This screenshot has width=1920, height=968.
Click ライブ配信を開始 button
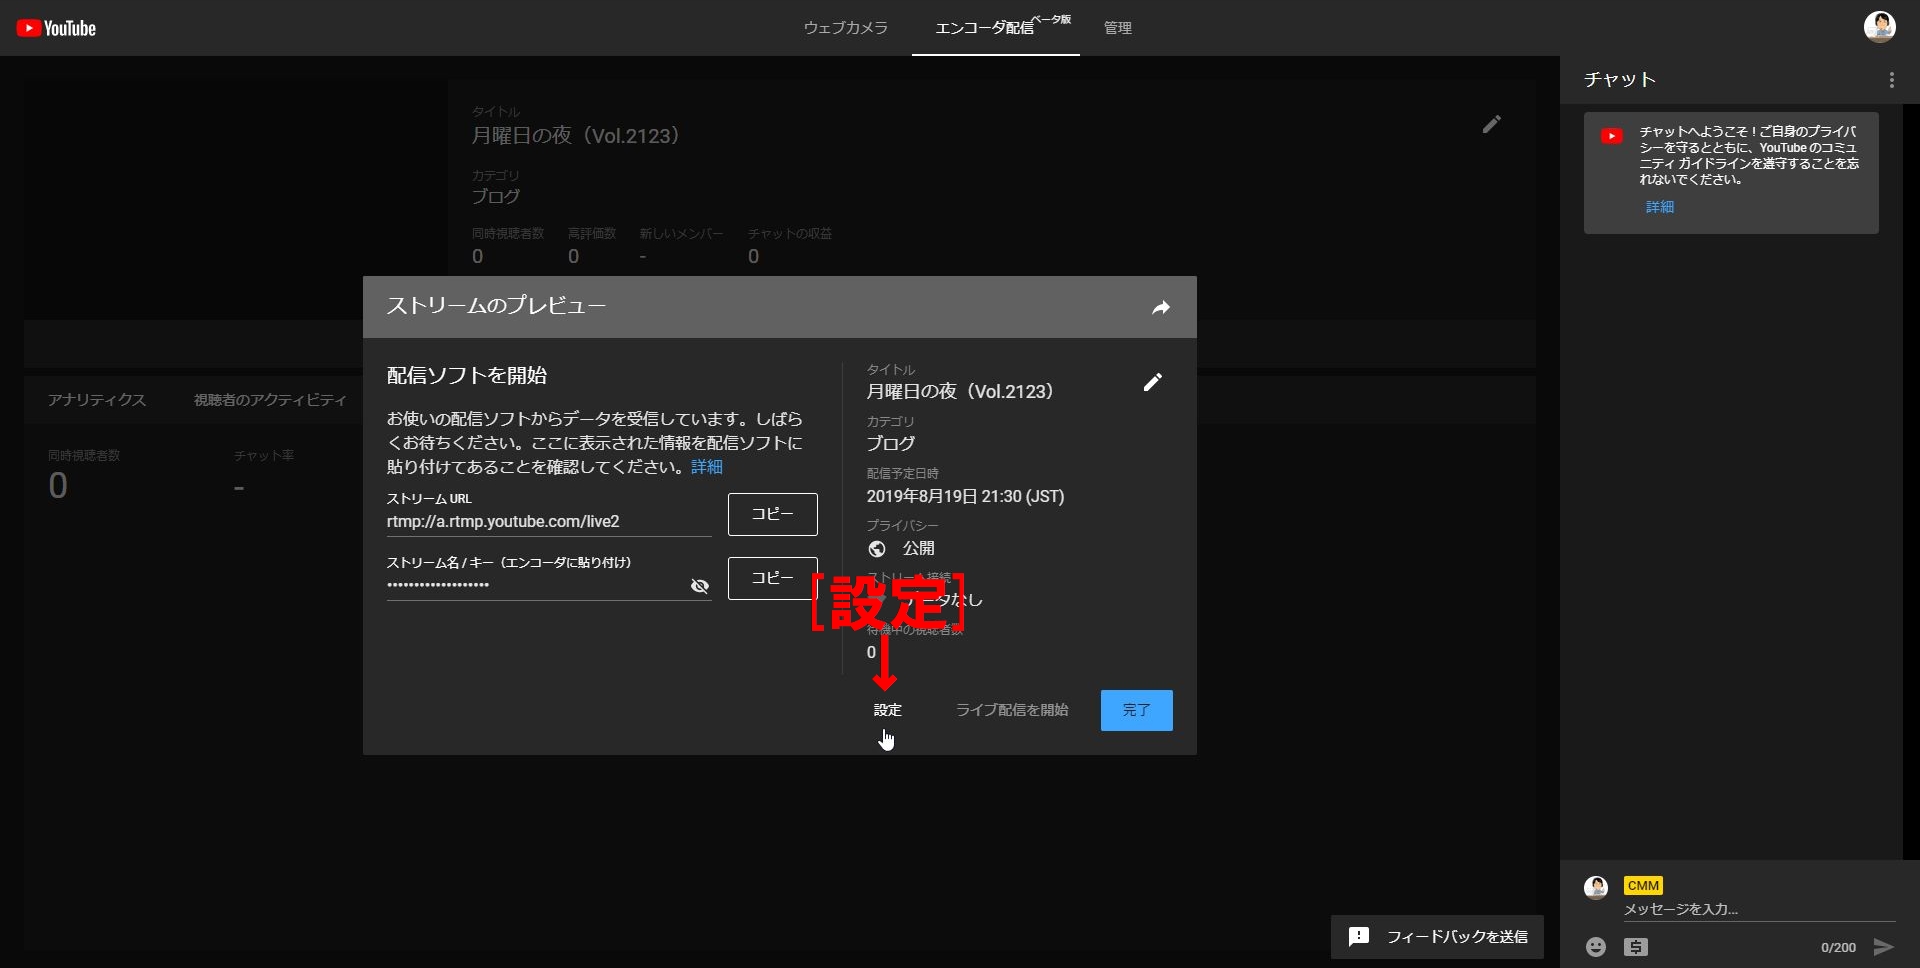click(x=1012, y=710)
